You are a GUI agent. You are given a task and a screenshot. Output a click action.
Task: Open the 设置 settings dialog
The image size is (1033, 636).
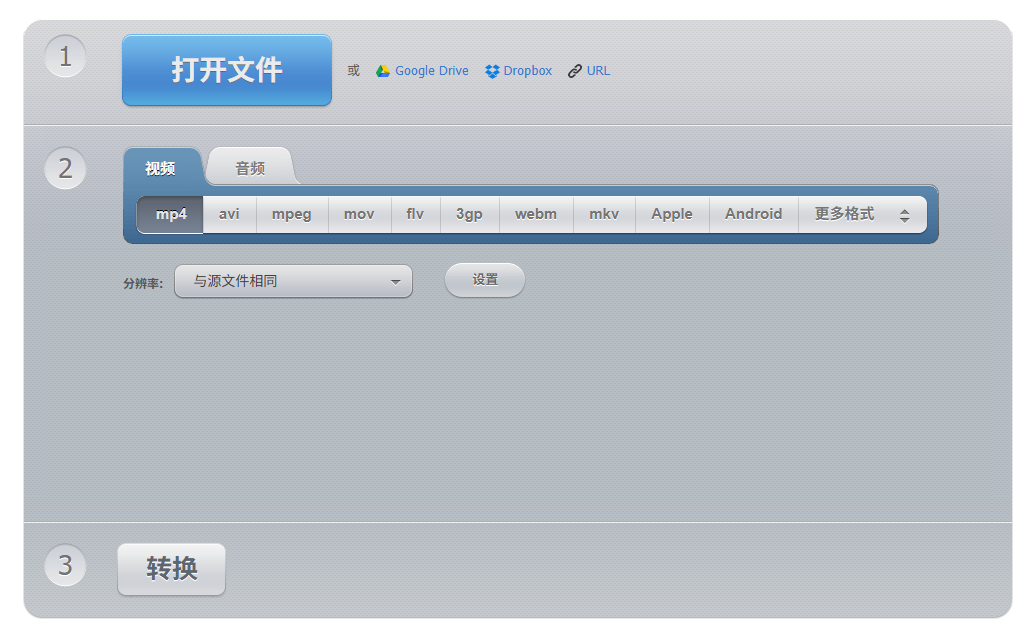484,280
